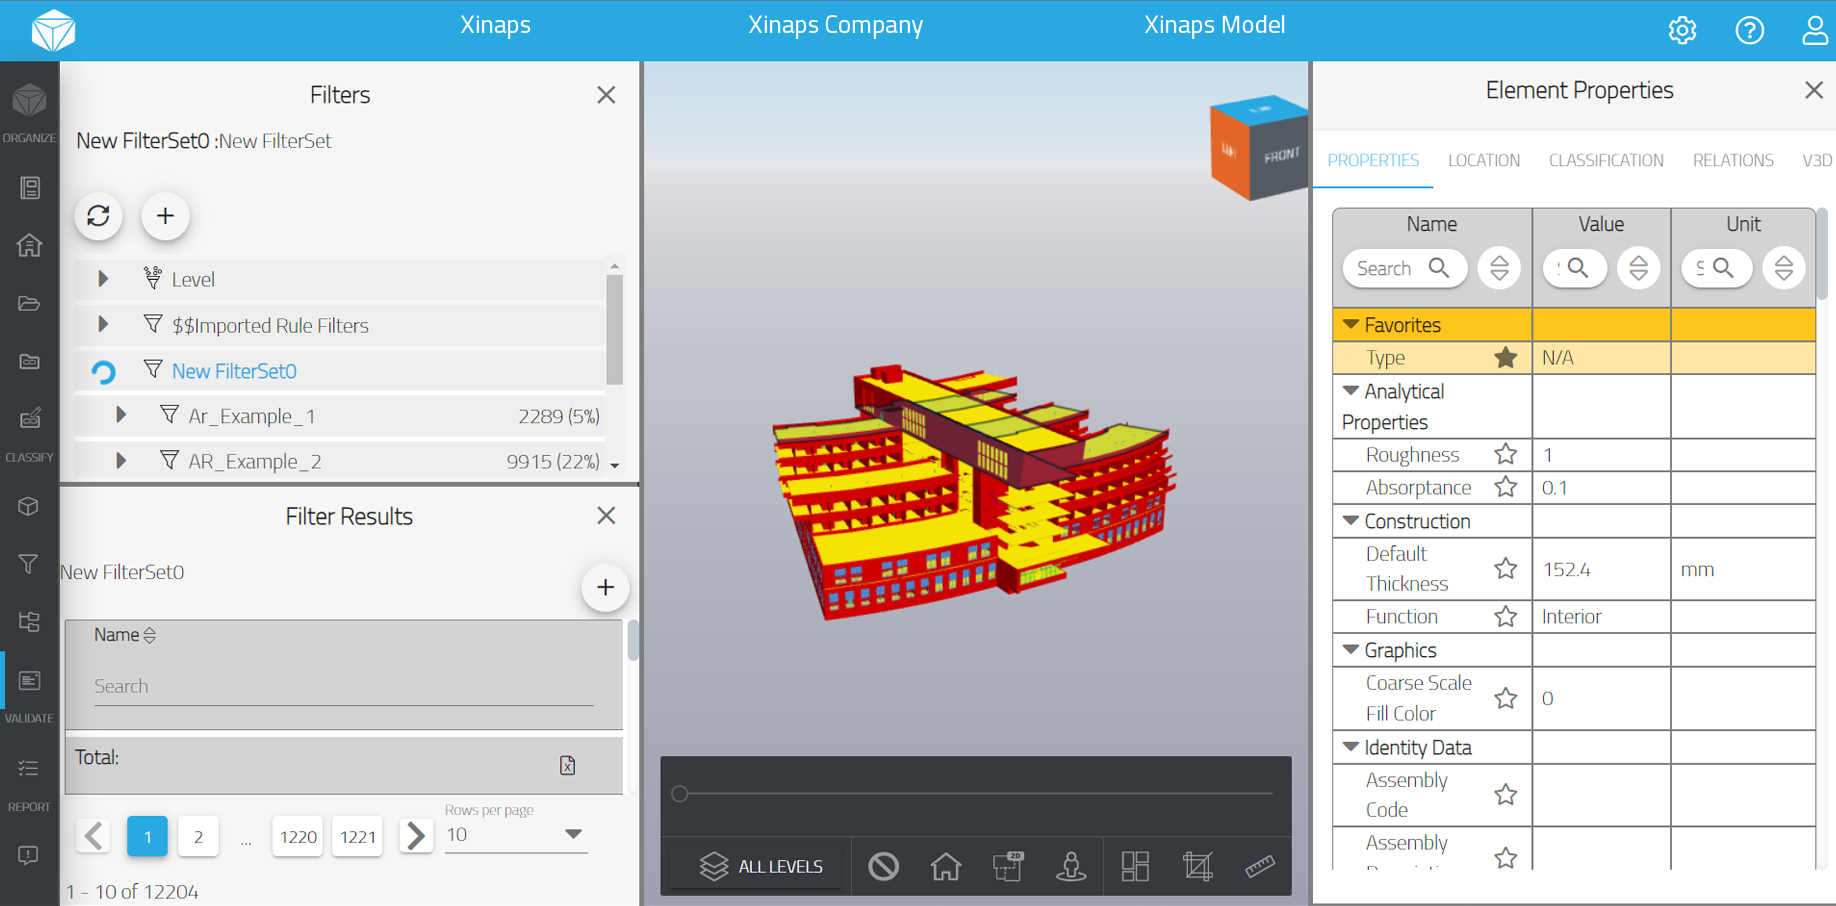This screenshot has width=1836, height=906.
Task: Activate the measure ruler tool
Action: point(1260,866)
